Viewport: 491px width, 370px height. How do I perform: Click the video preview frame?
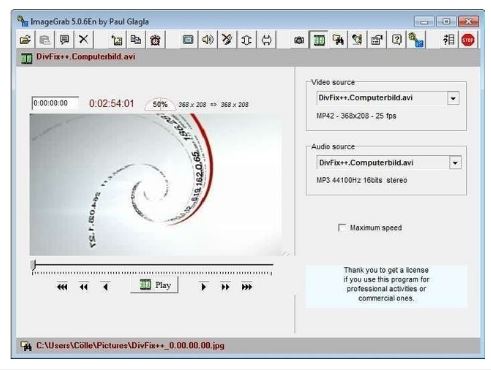156,185
